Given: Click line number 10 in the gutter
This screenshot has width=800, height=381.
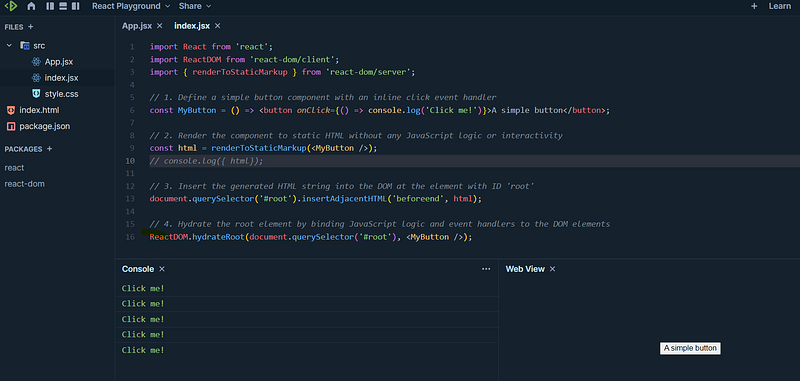Looking at the screenshot, I should click(131, 161).
